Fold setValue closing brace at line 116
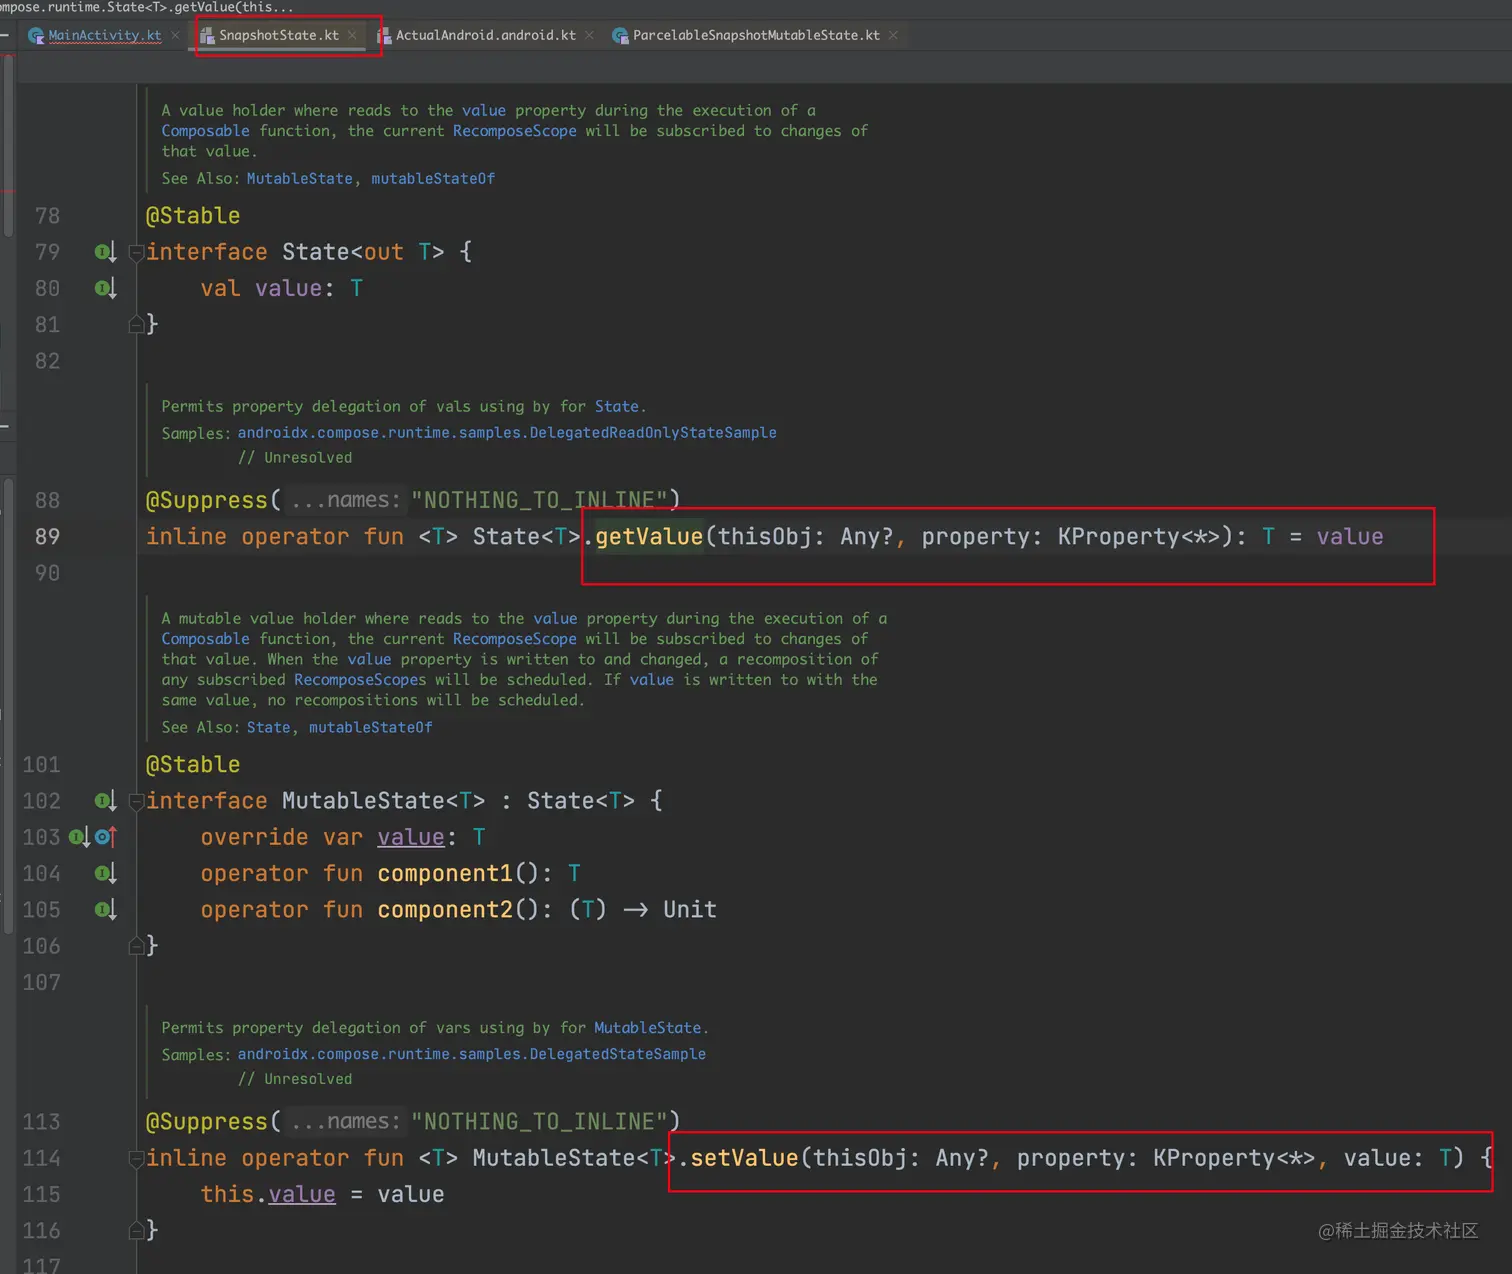Viewport: 1512px width, 1274px height. [136, 1231]
